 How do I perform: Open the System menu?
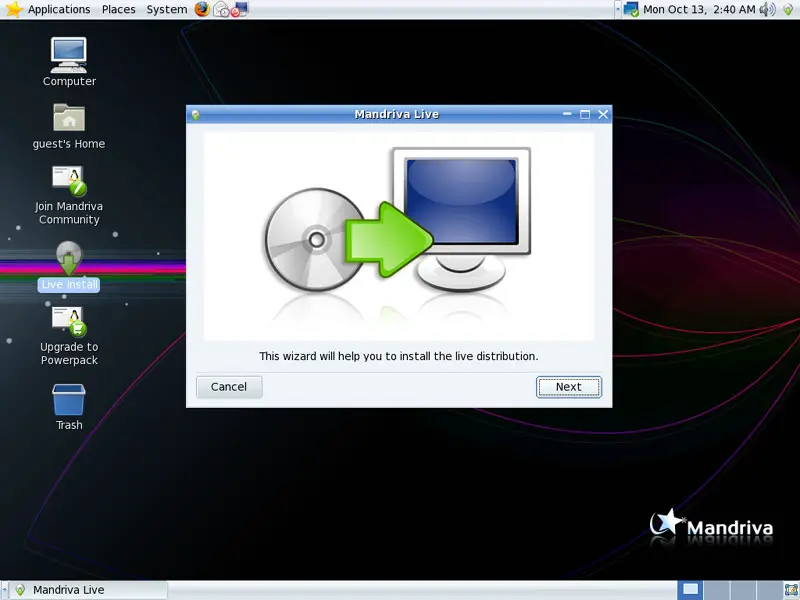point(166,9)
